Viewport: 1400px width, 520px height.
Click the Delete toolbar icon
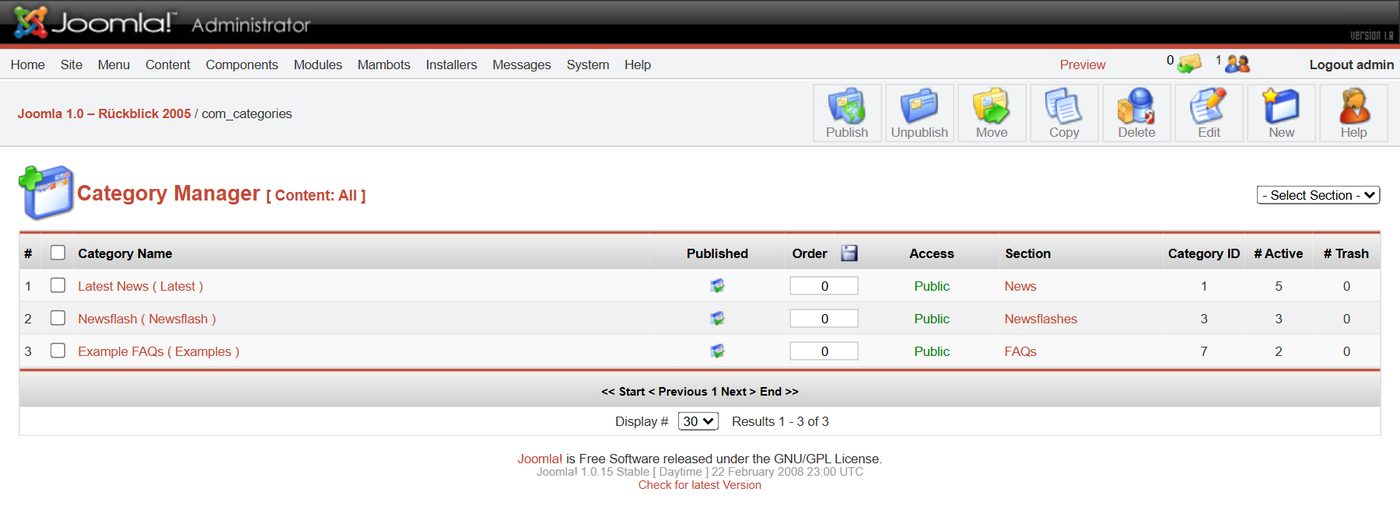(1136, 113)
